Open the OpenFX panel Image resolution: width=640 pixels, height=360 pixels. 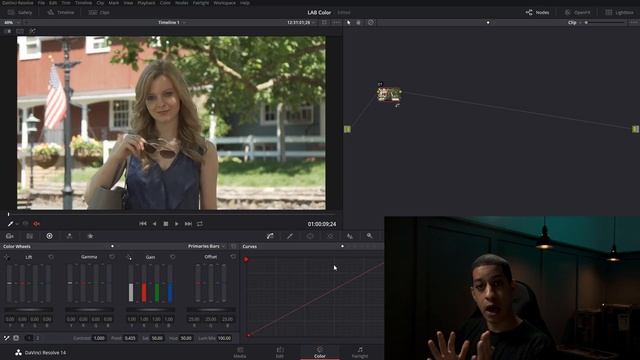(x=577, y=12)
